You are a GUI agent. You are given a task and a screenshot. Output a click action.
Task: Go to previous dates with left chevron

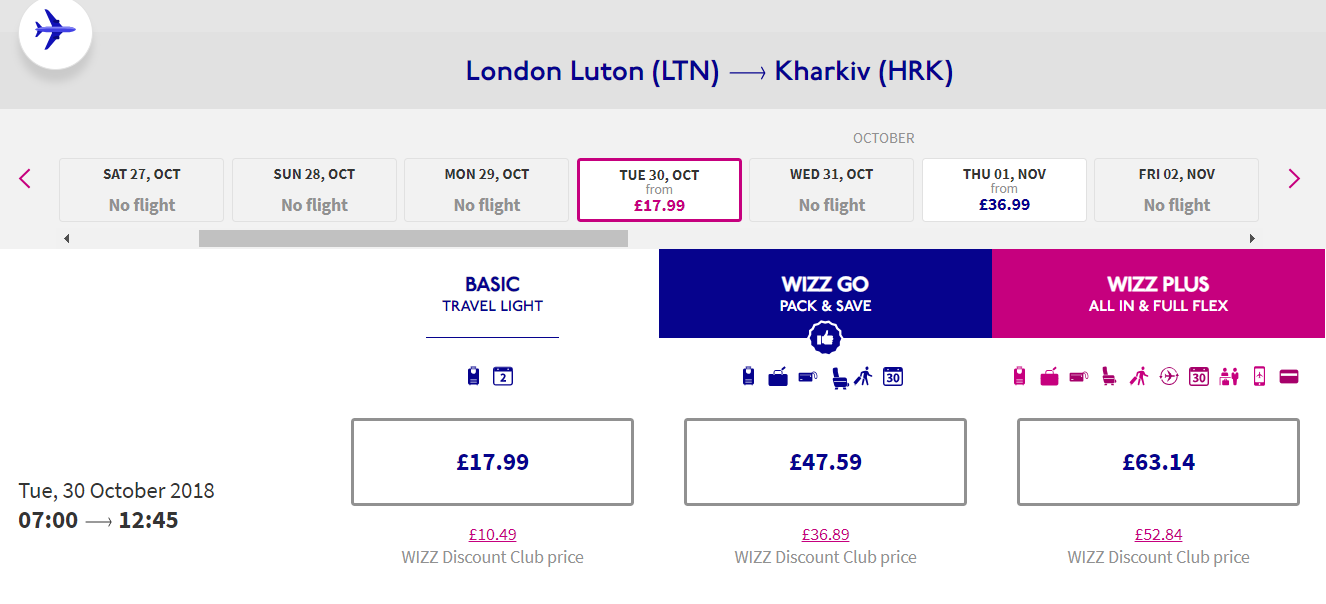click(x=25, y=179)
